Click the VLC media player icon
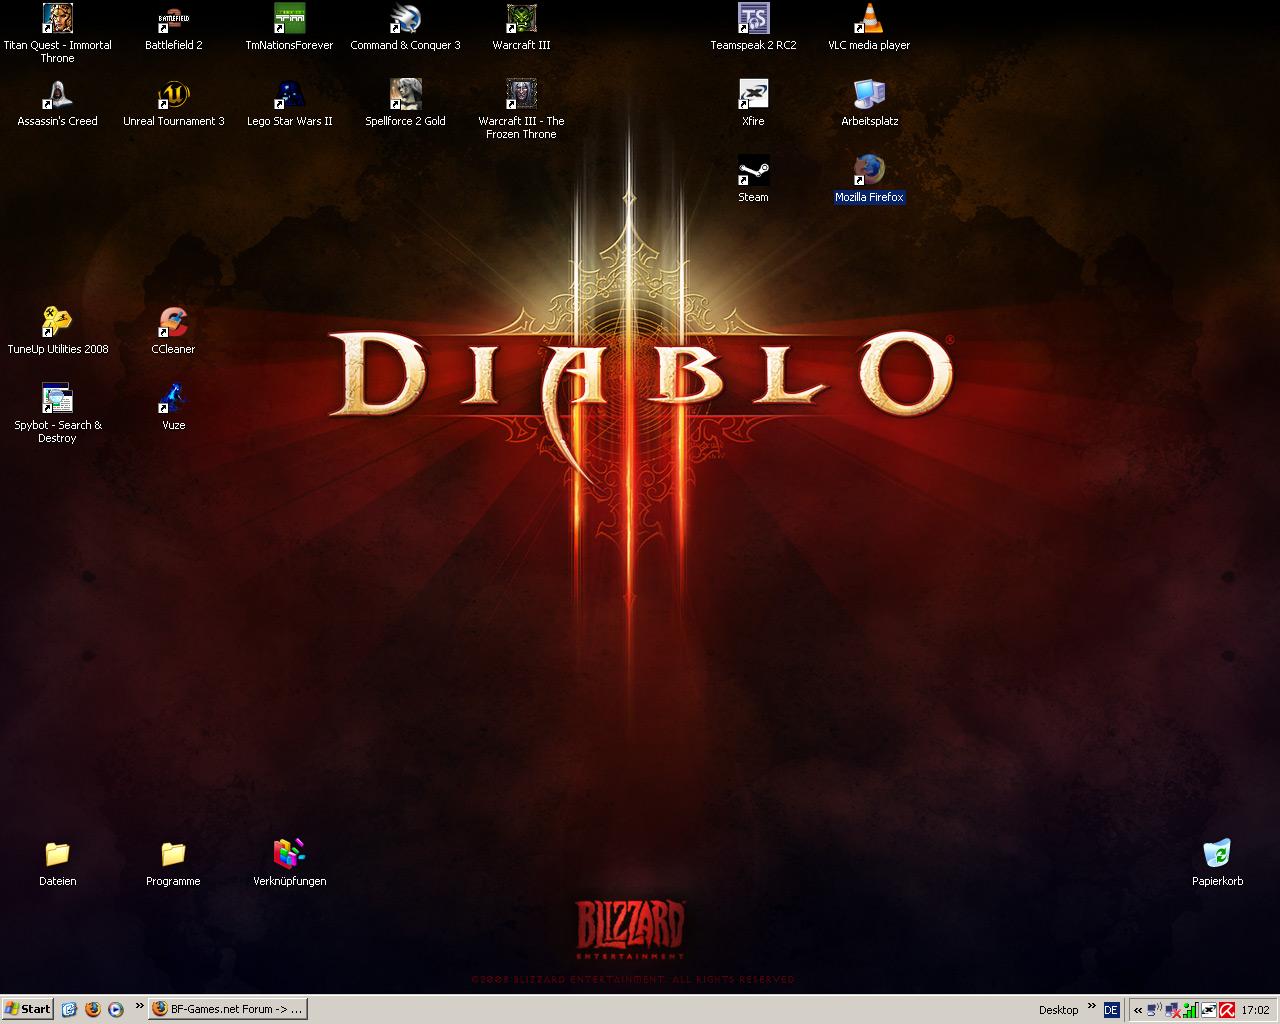 pos(868,20)
